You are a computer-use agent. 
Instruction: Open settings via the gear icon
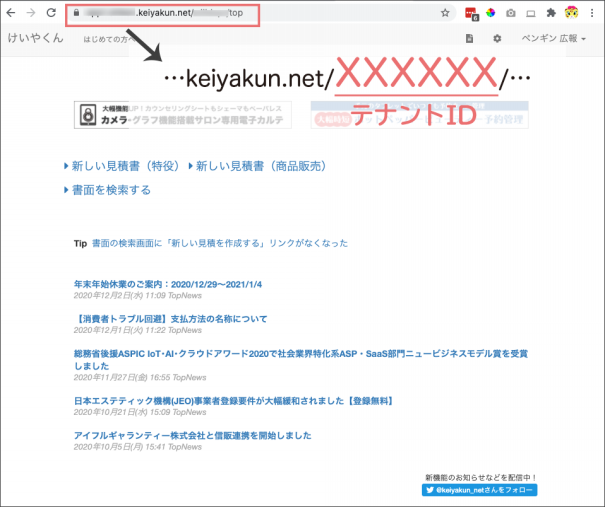[x=497, y=38]
